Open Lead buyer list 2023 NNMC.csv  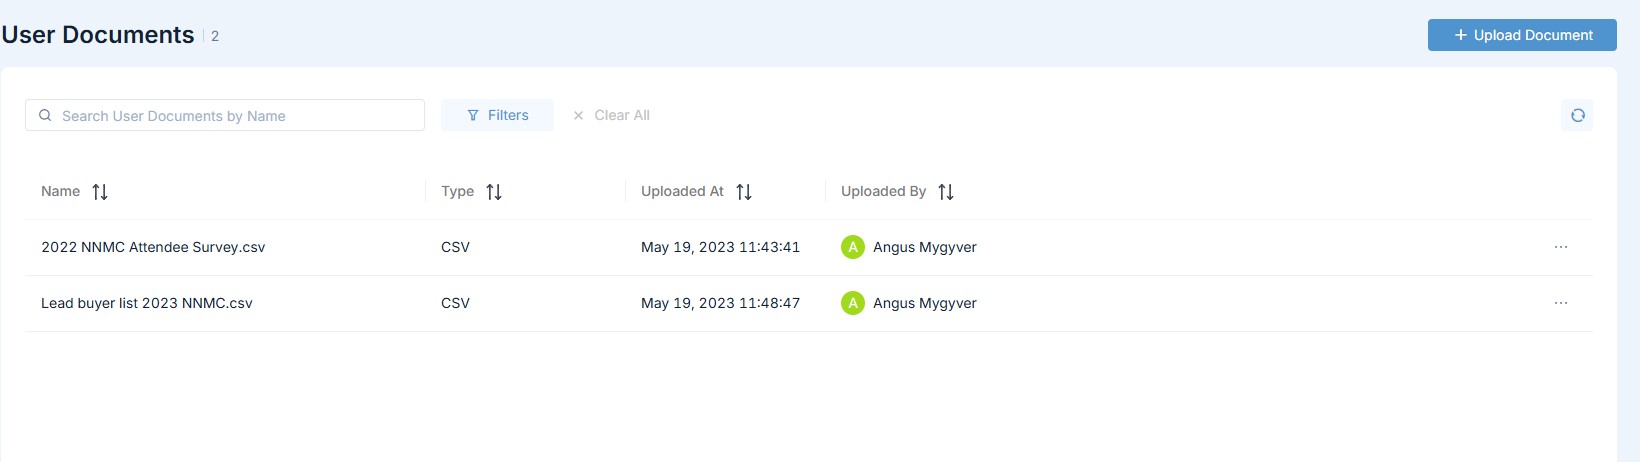[147, 303]
